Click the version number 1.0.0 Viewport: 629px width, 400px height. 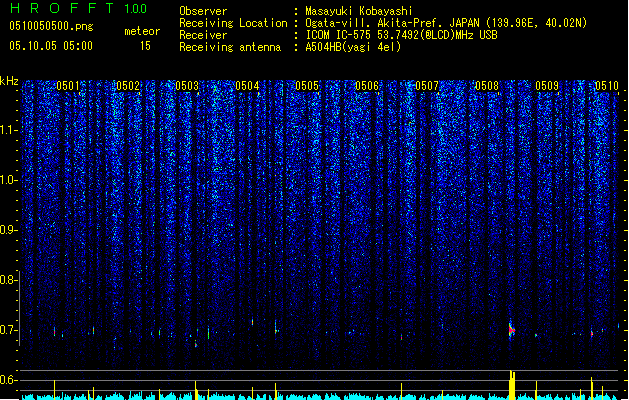tap(135, 8)
